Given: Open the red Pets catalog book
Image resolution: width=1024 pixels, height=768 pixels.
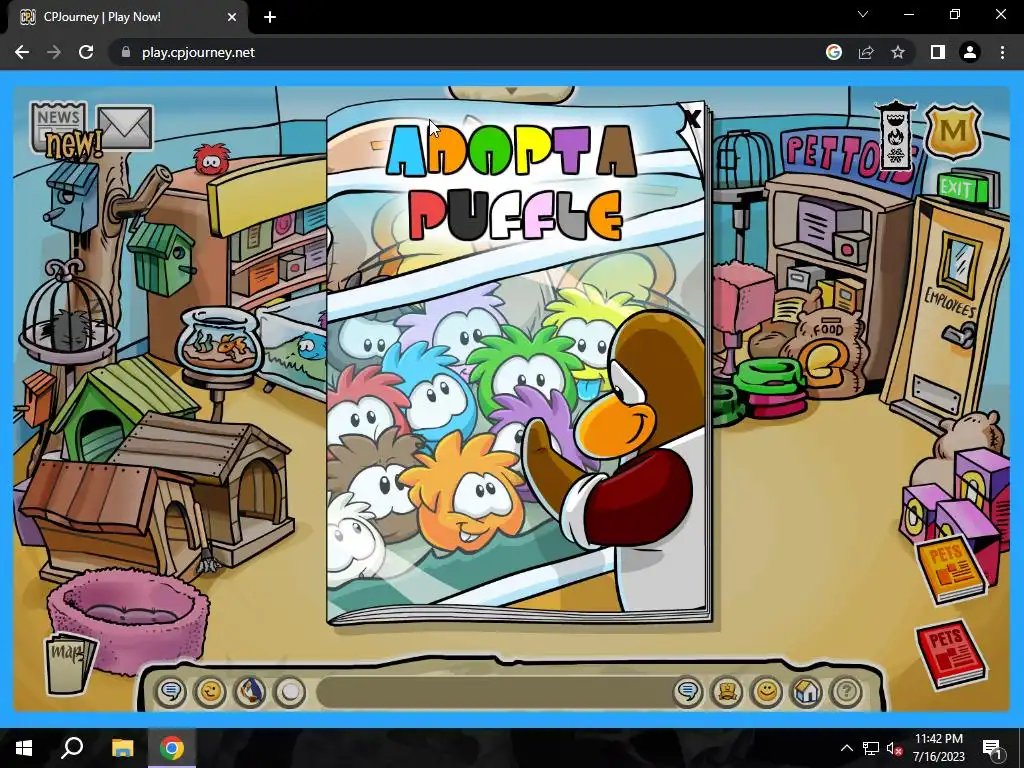Looking at the screenshot, I should 951,653.
